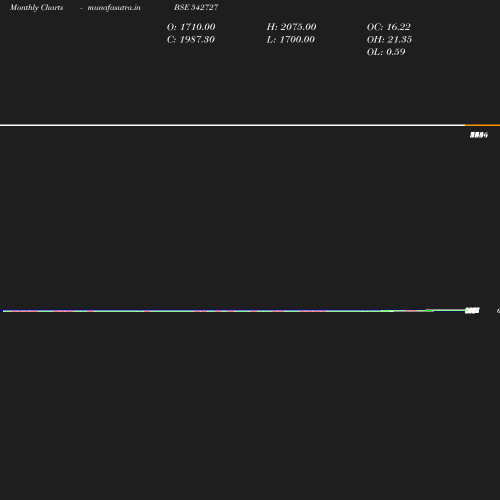This screenshot has width=500, height=500.
Task: Click the empty chart area below the price line
Action: 233,400
